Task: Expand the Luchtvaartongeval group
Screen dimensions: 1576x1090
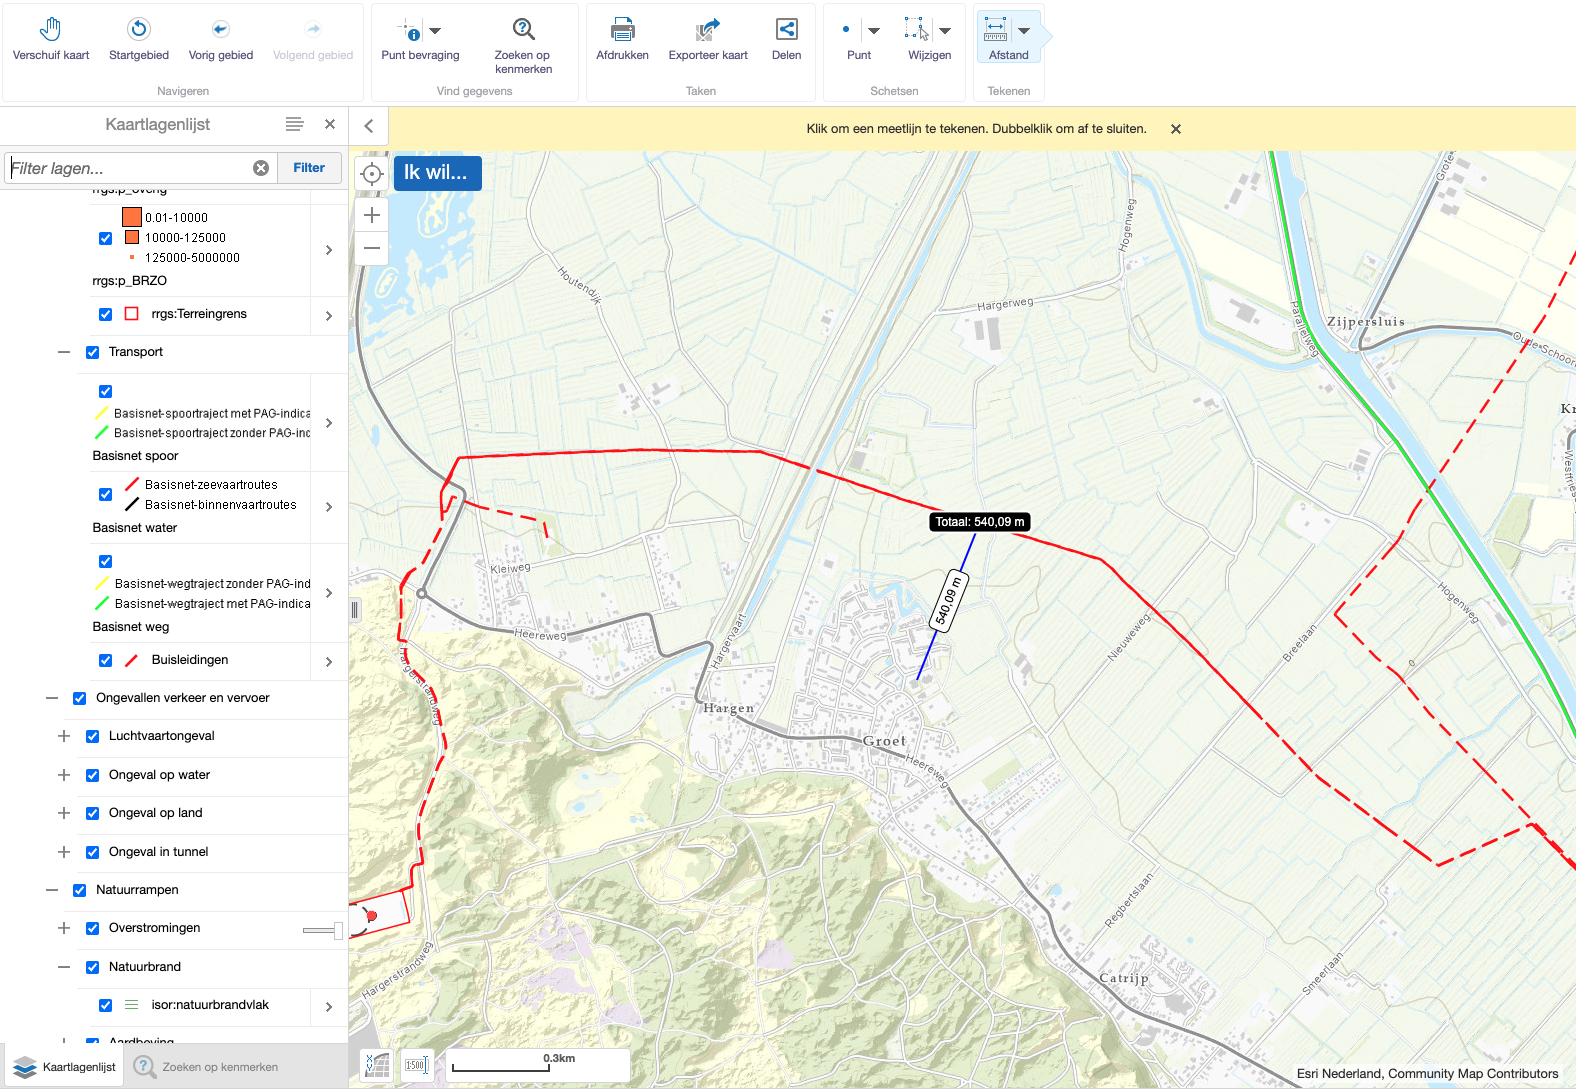Action: [x=64, y=736]
